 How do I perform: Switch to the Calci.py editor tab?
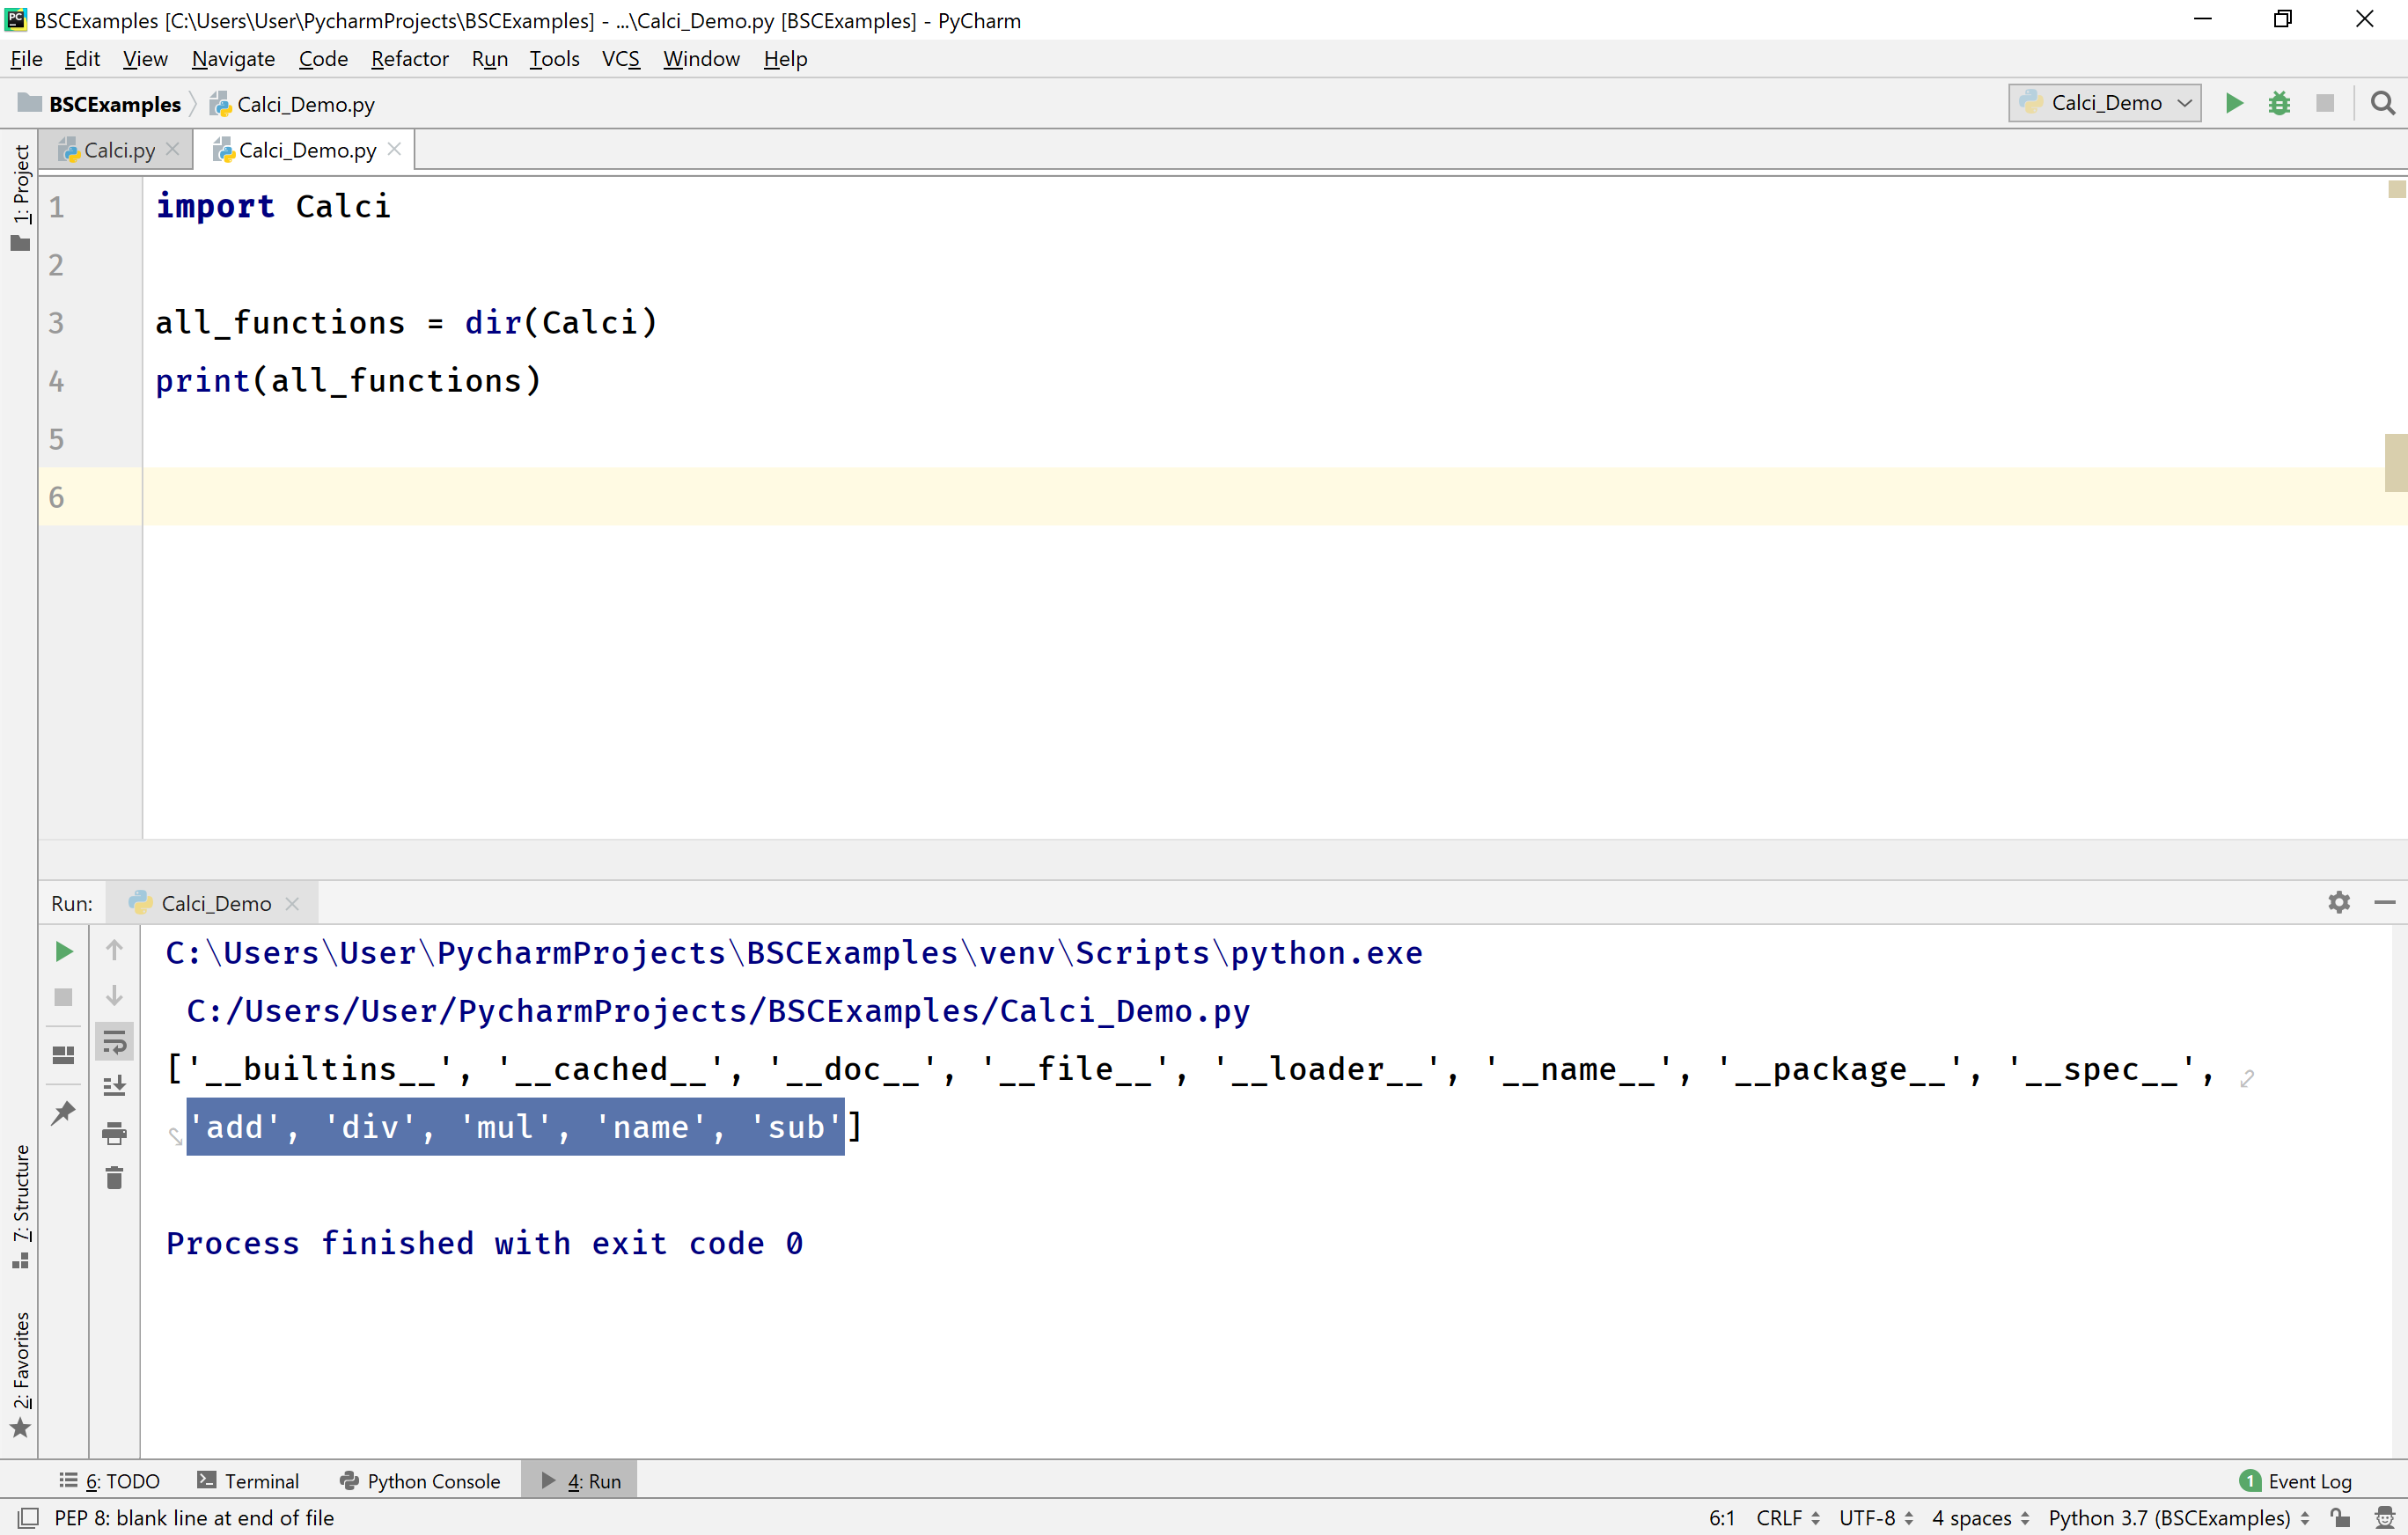click(118, 150)
